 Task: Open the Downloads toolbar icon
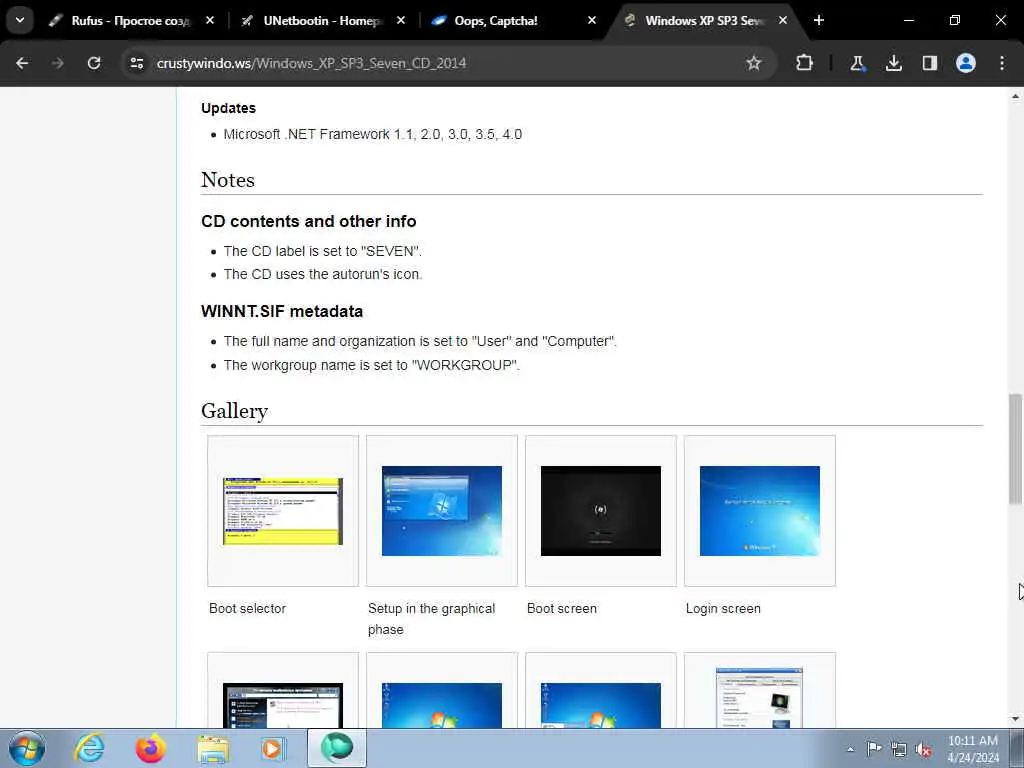[893, 63]
